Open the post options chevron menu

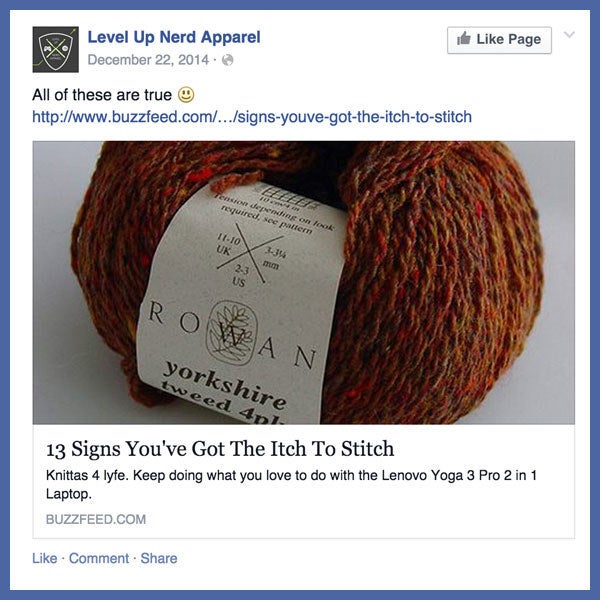tap(569, 35)
